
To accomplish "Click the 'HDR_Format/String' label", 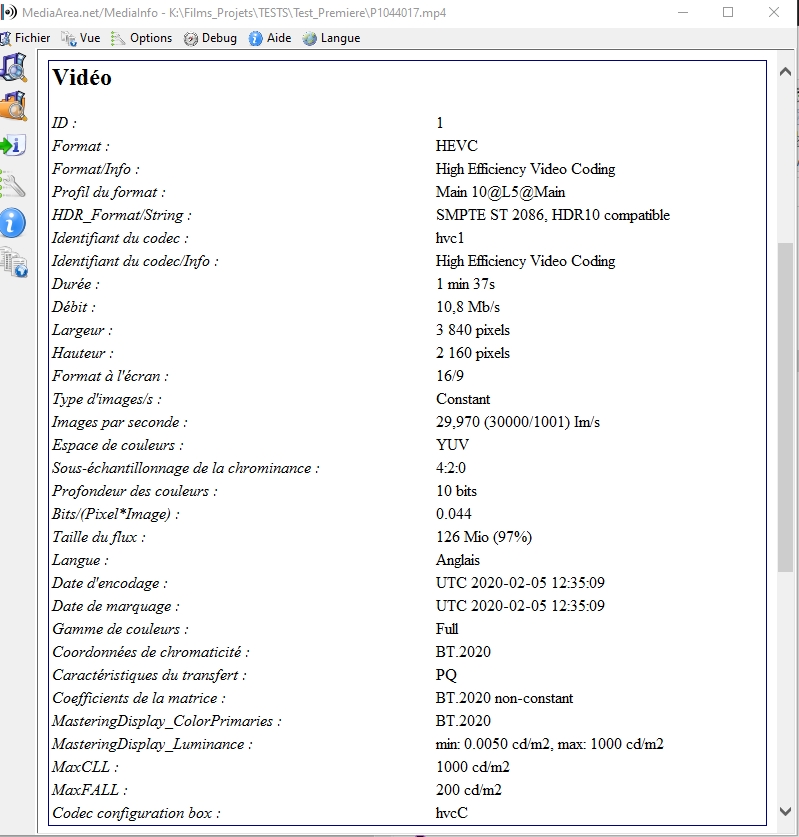I will click(x=122, y=215).
